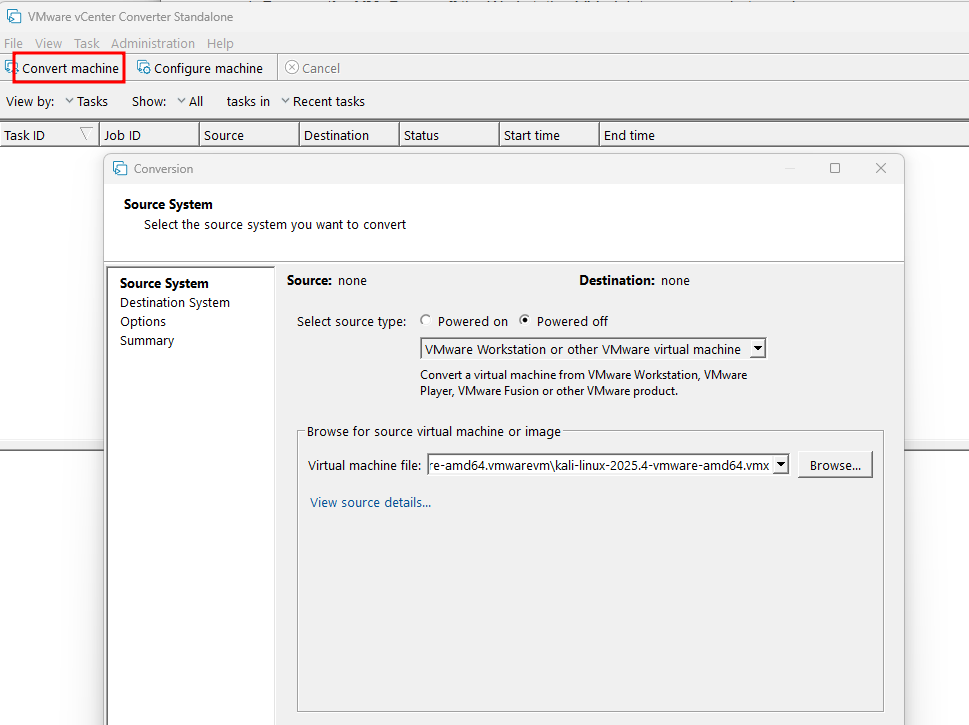Image resolution: width=969 pixels, height=725 pixels.
Task: Click the Convert machine toolbar icon
Action: coord(12,67)
